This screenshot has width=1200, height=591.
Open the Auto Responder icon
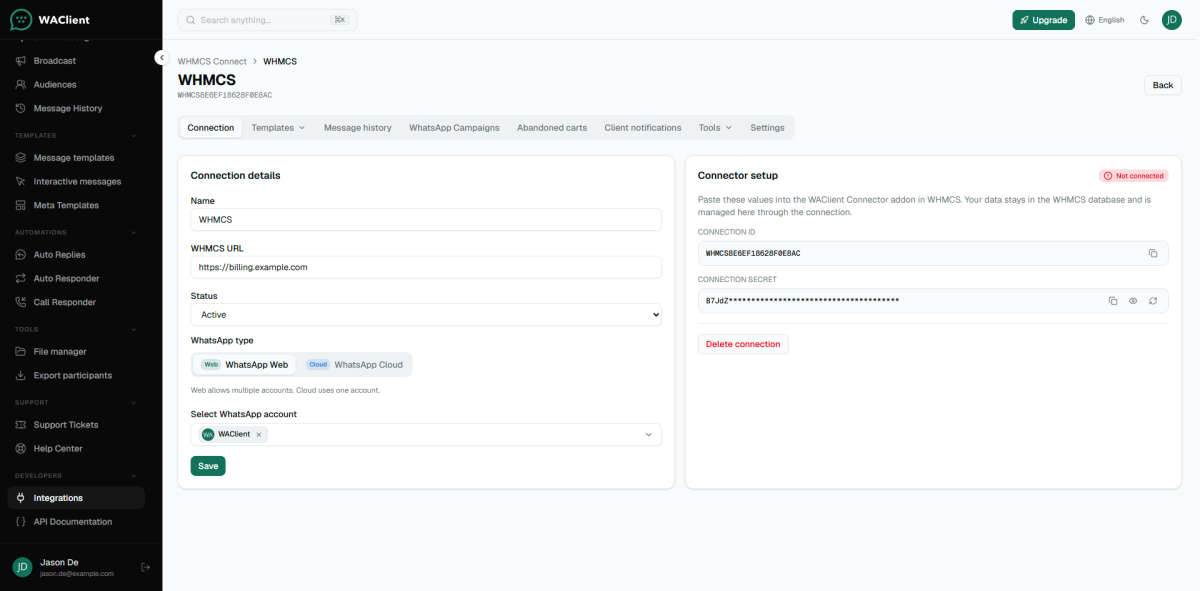click(x=21, y=279)
